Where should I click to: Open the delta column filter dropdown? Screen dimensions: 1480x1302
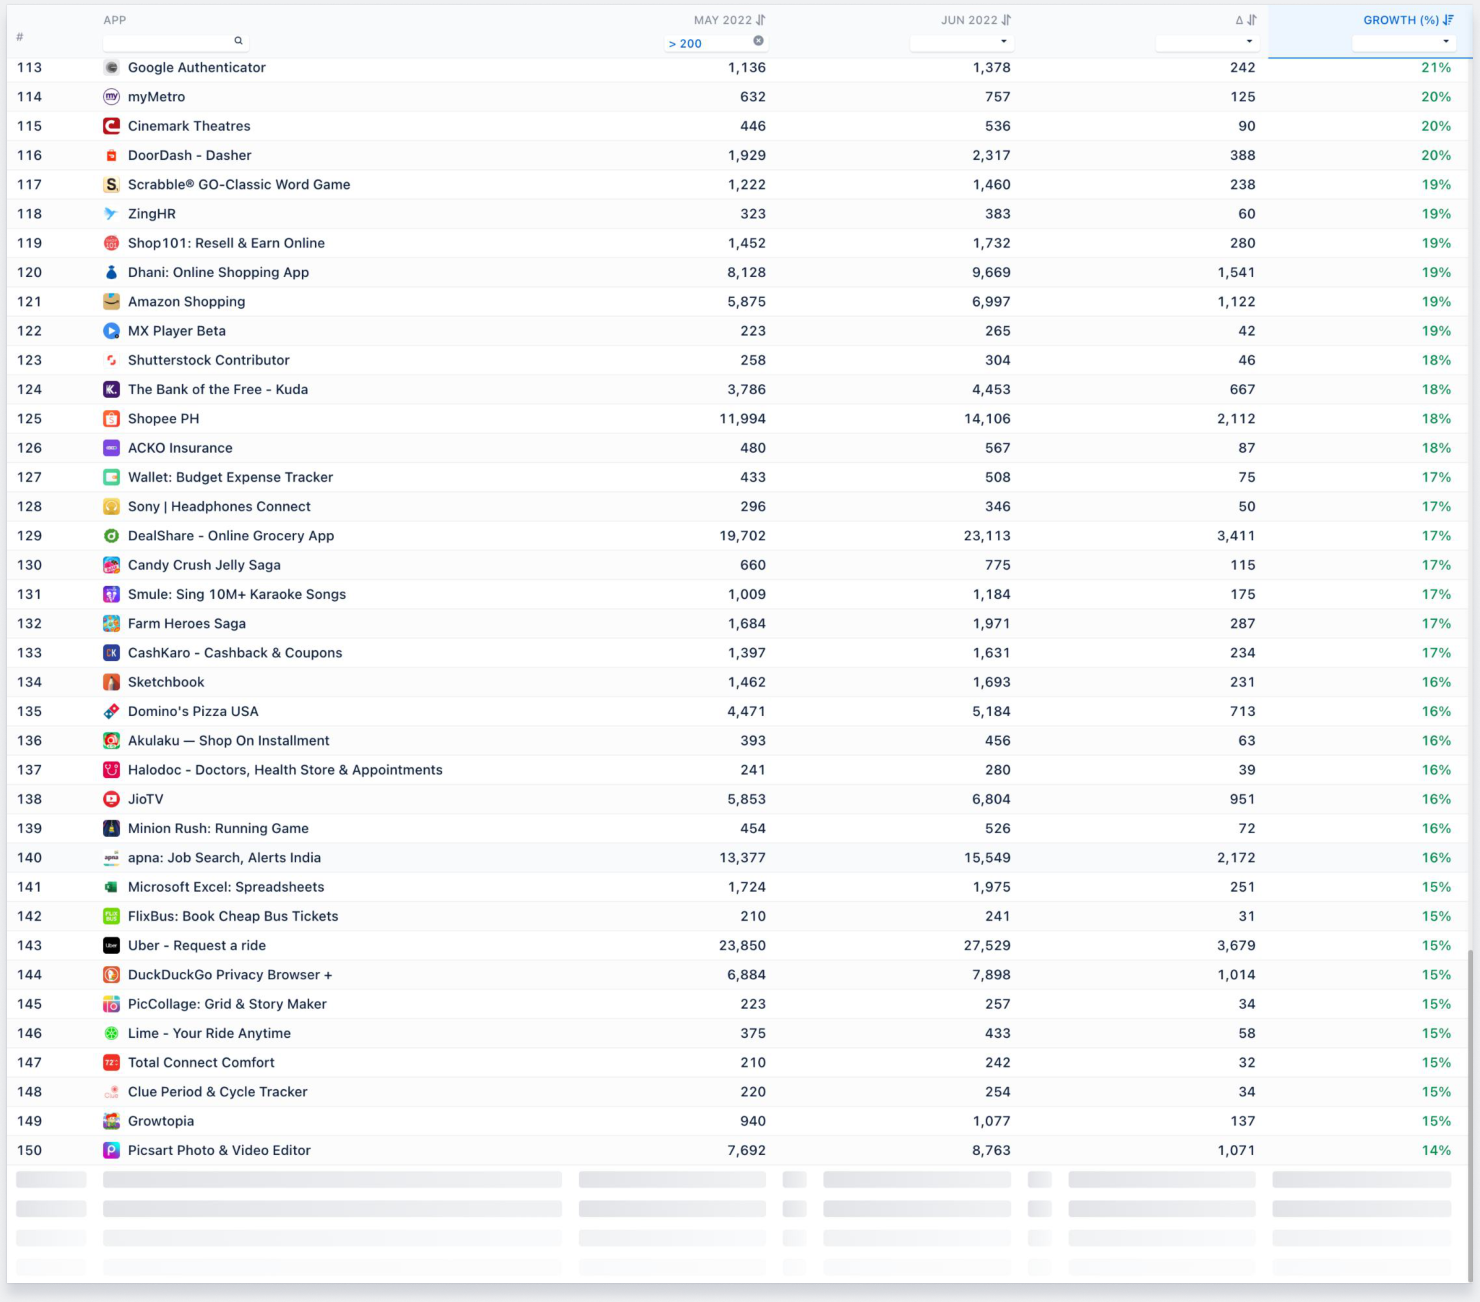[x=1249, y=42]
